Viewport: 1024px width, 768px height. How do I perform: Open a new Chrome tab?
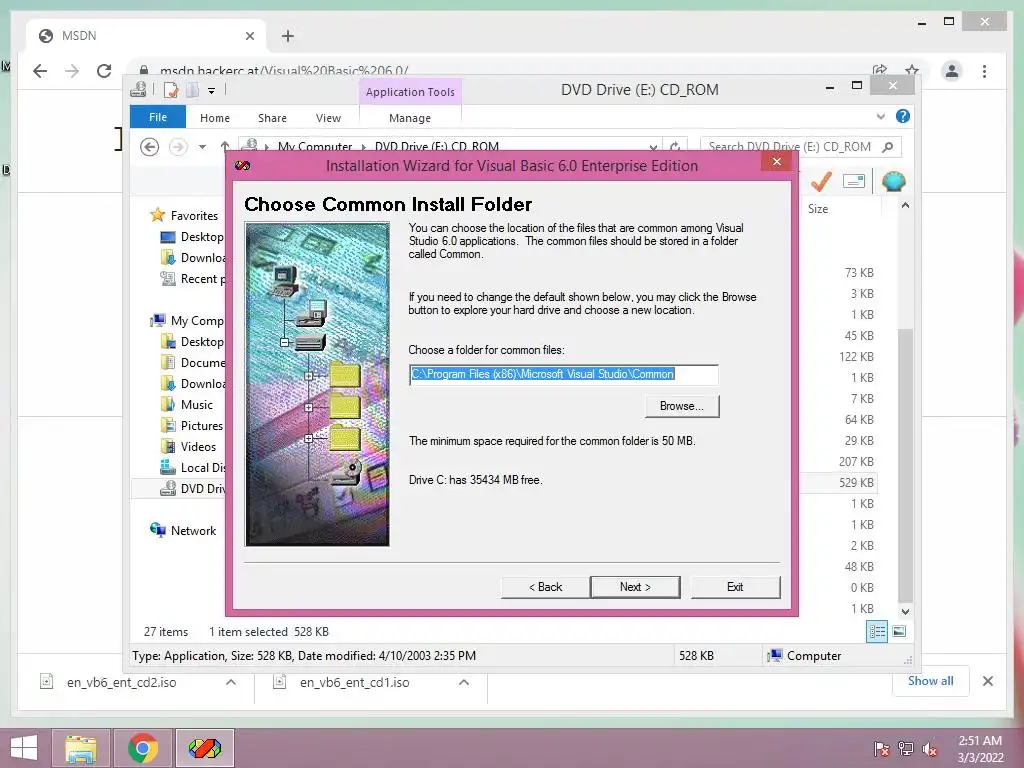click(288, 36)
